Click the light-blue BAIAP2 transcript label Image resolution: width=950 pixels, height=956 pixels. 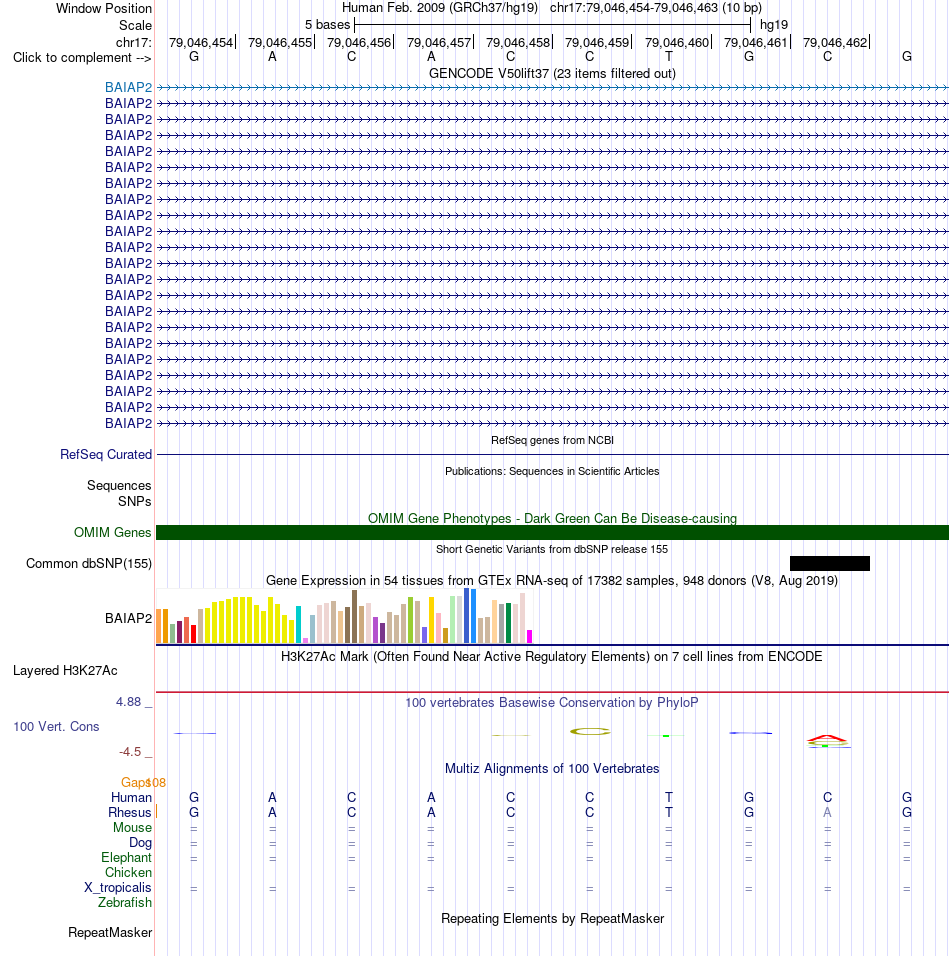click(128, 87)
